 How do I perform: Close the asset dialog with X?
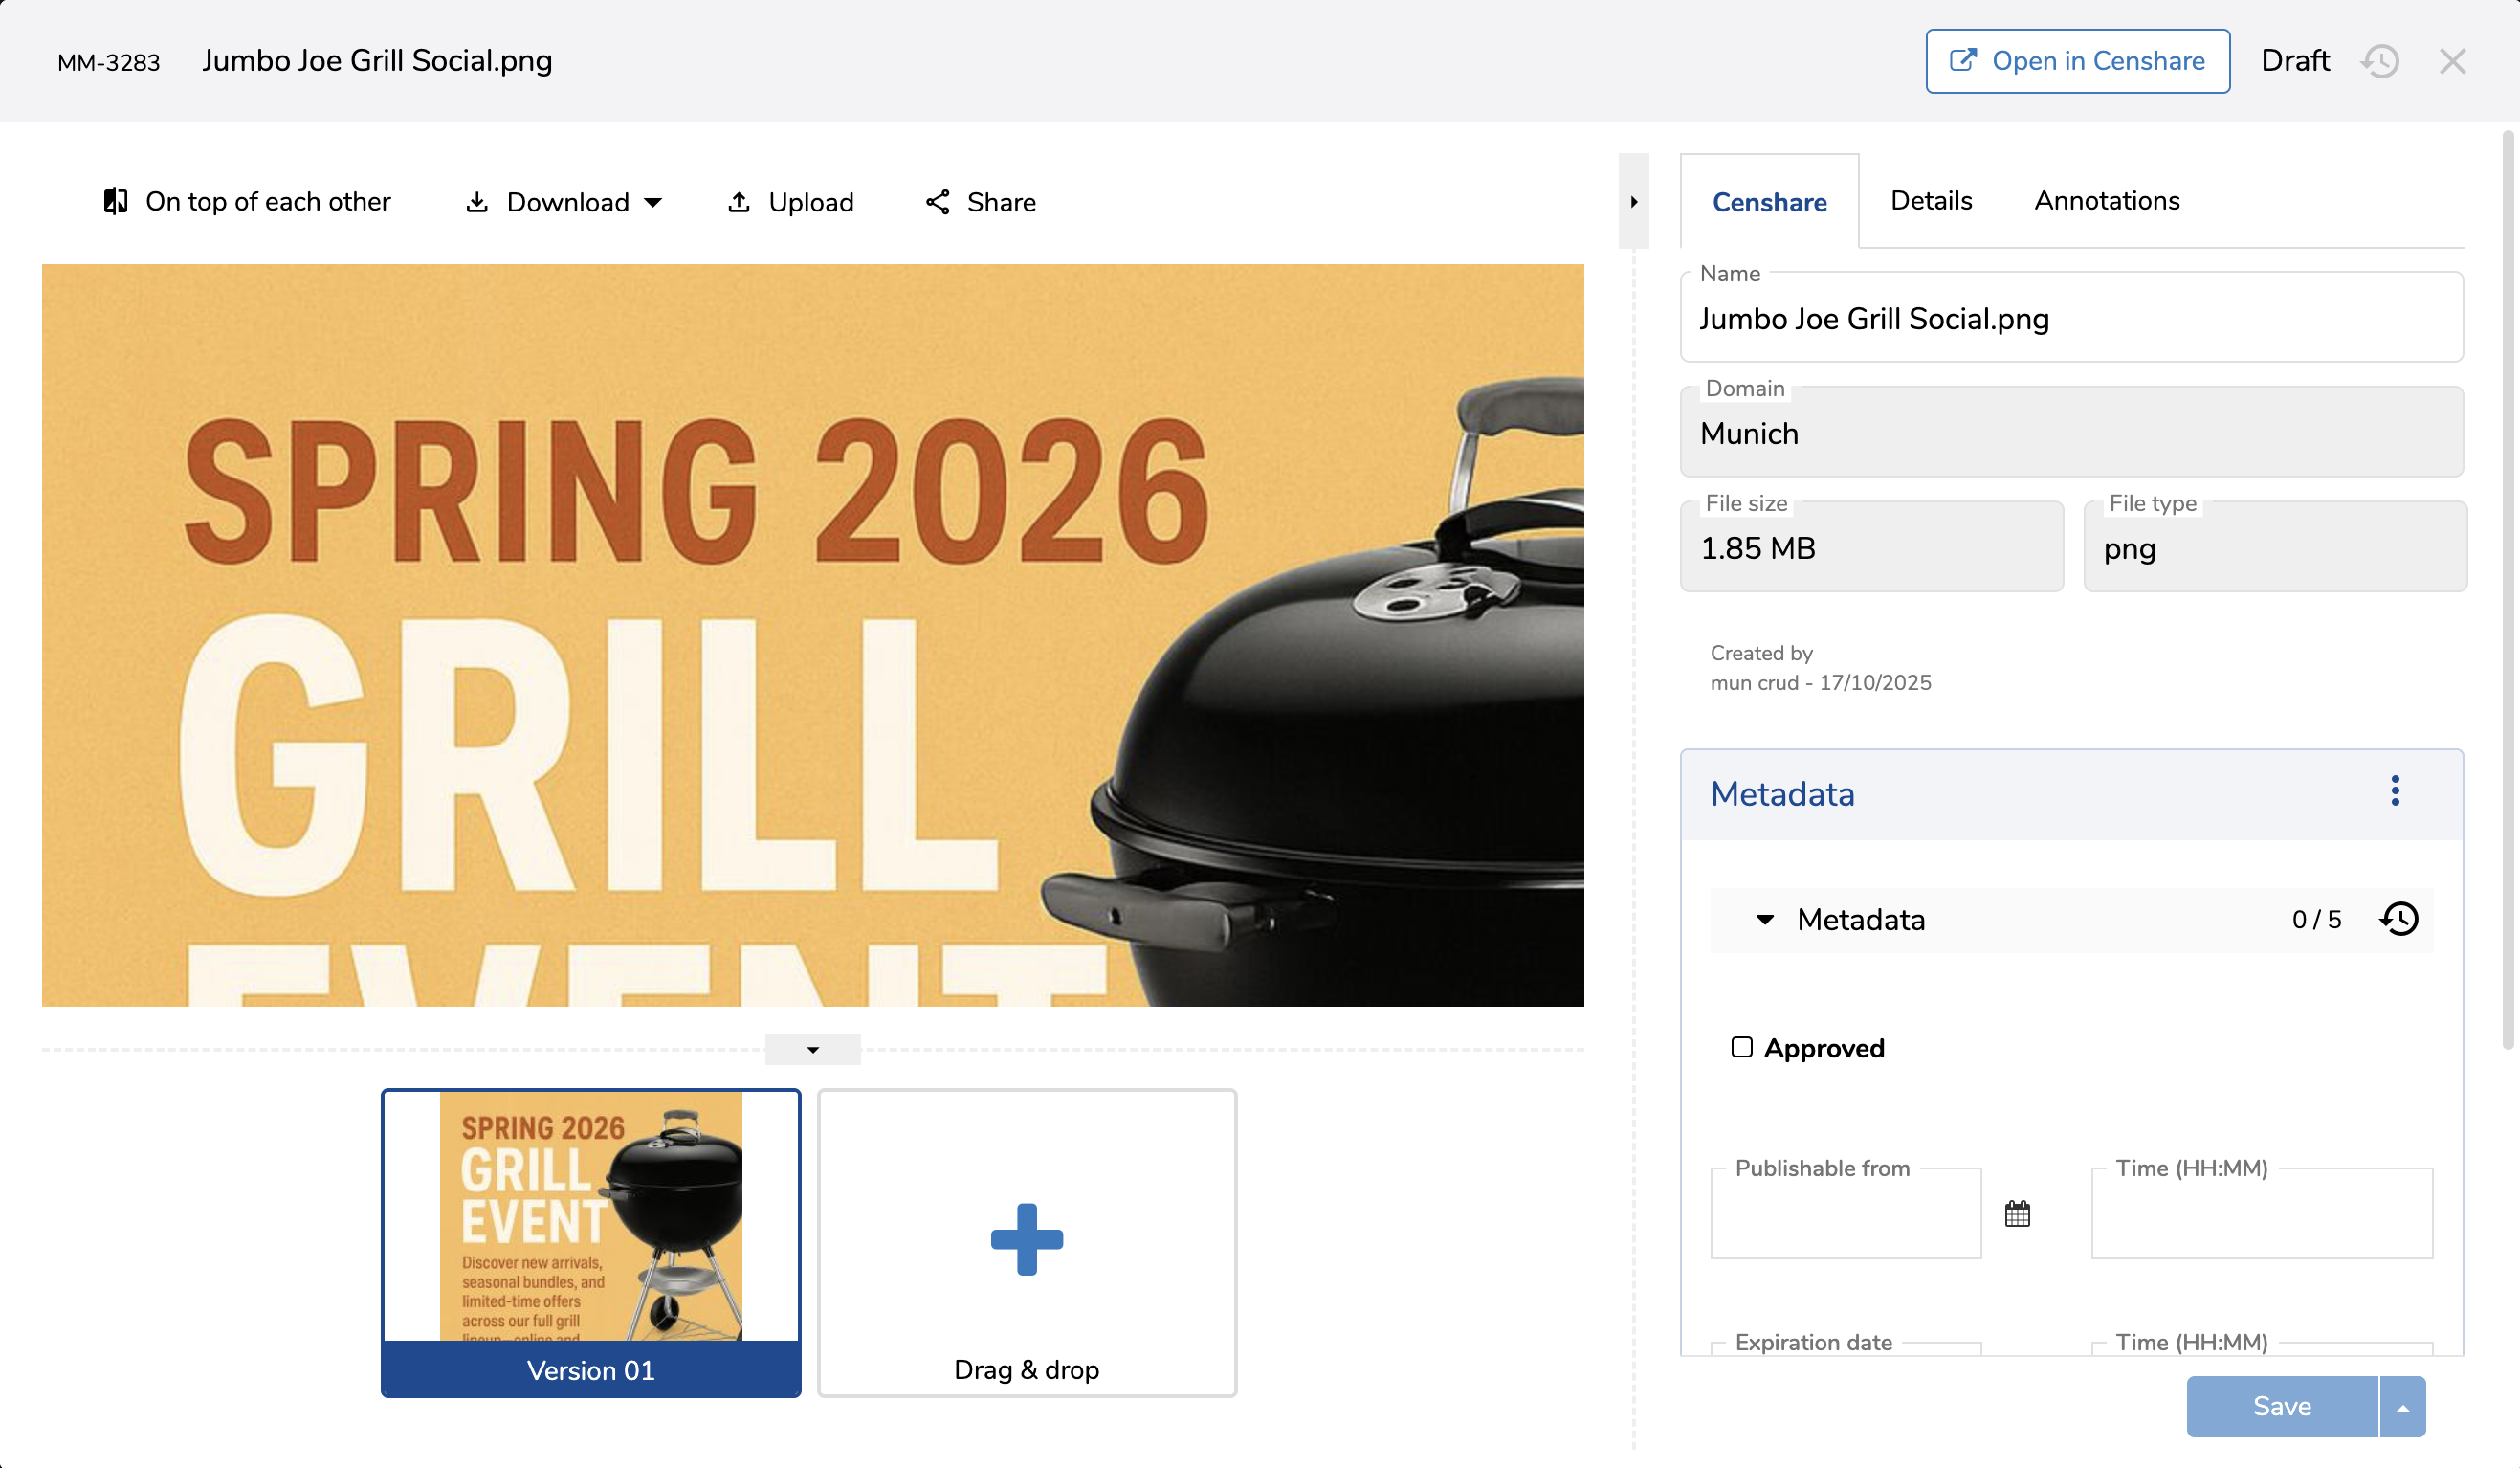click(2453, 62)
